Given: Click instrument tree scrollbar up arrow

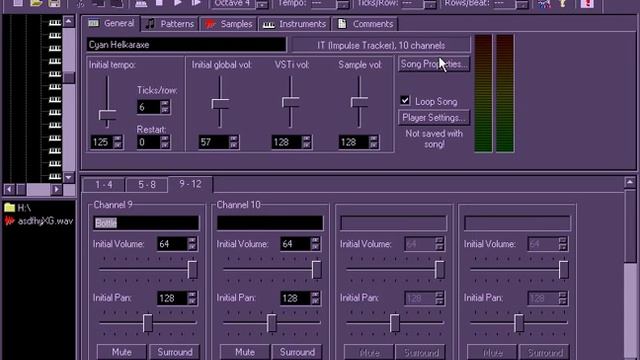Looking at the screenshot, I should coord(69,21).
